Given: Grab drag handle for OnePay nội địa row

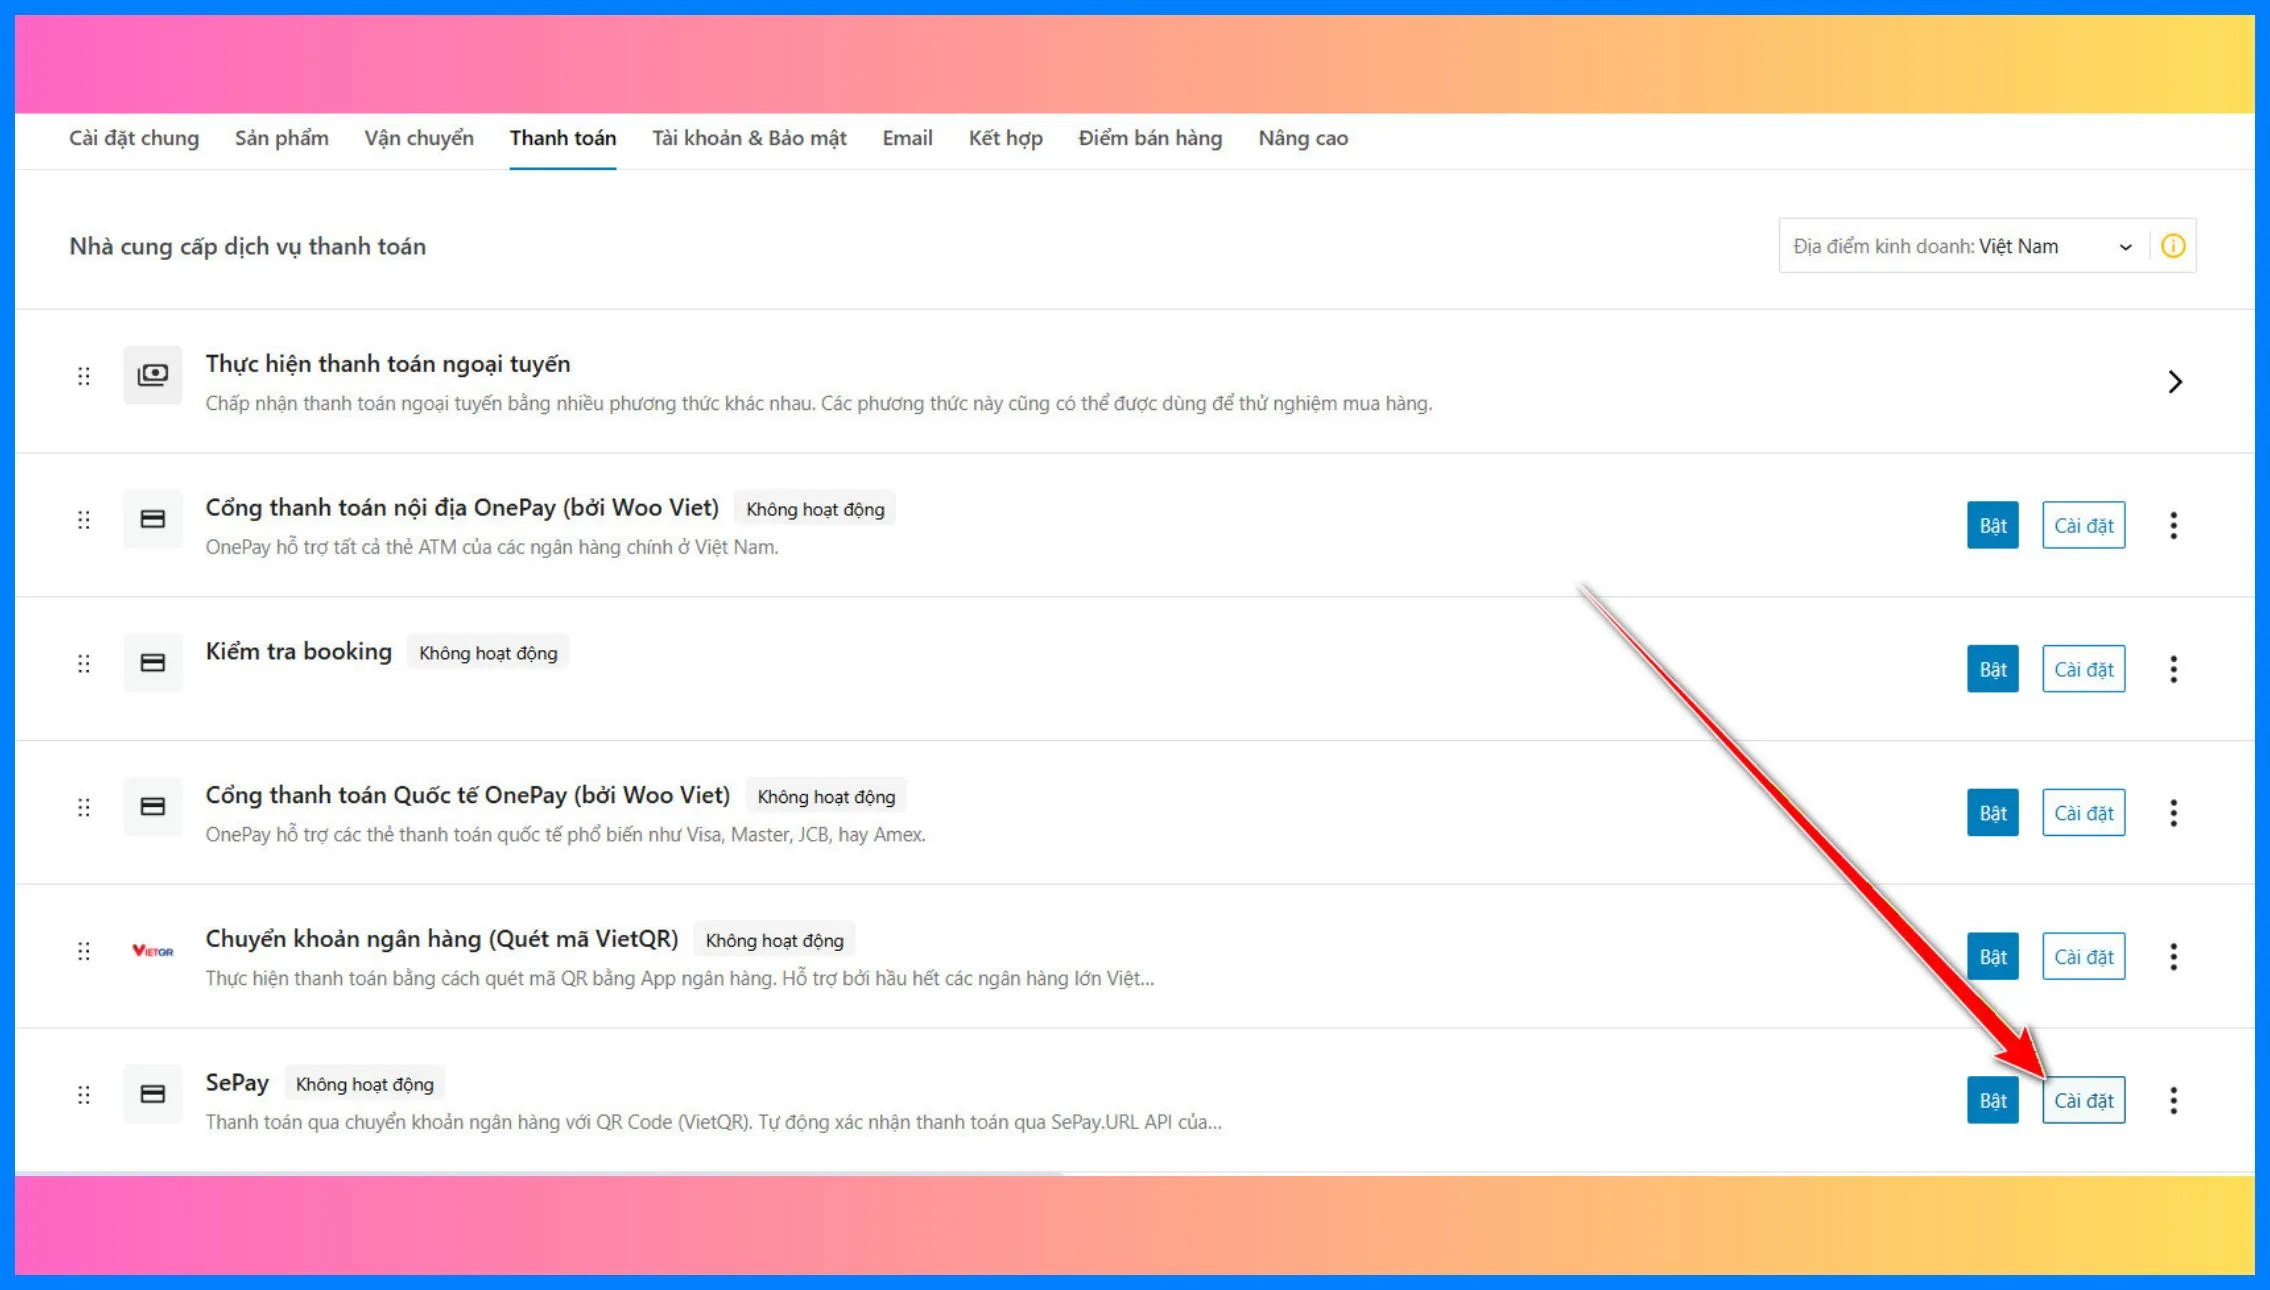Looking at the screenshot, I should [x=84, y=520].
